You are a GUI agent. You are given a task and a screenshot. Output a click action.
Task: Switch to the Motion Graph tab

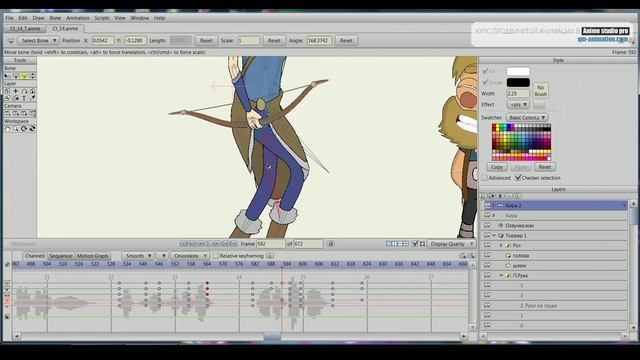pos(93,256)
